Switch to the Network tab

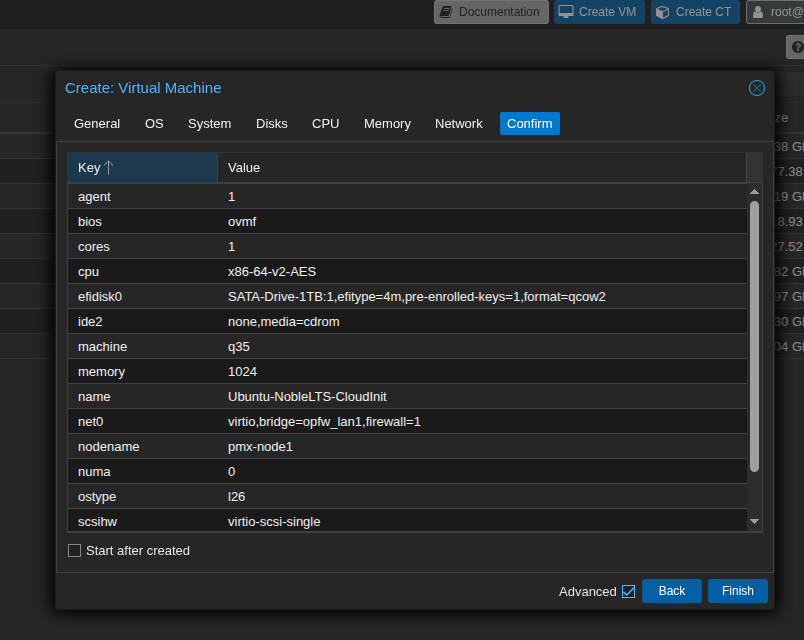[458, 124]
